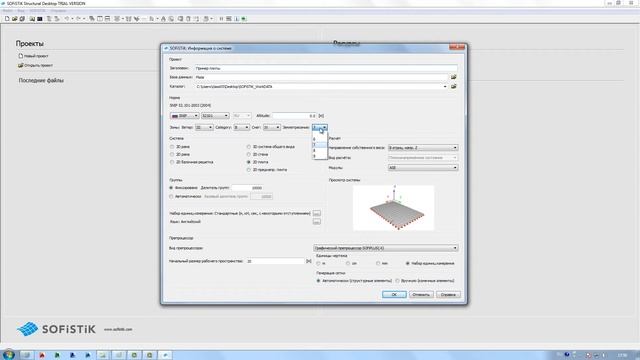Select the 3D рама system option
Viewport: 640px width, 360px height.
coord(172,147)
